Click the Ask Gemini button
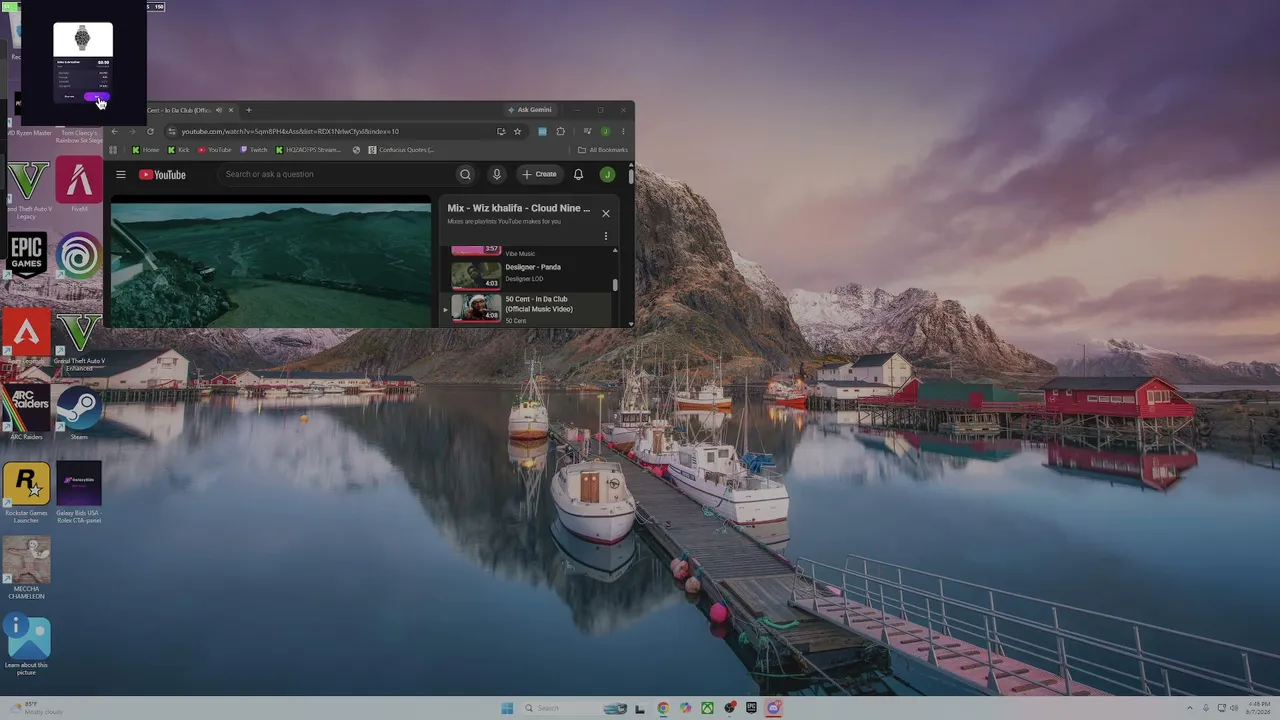 point(529,110)
